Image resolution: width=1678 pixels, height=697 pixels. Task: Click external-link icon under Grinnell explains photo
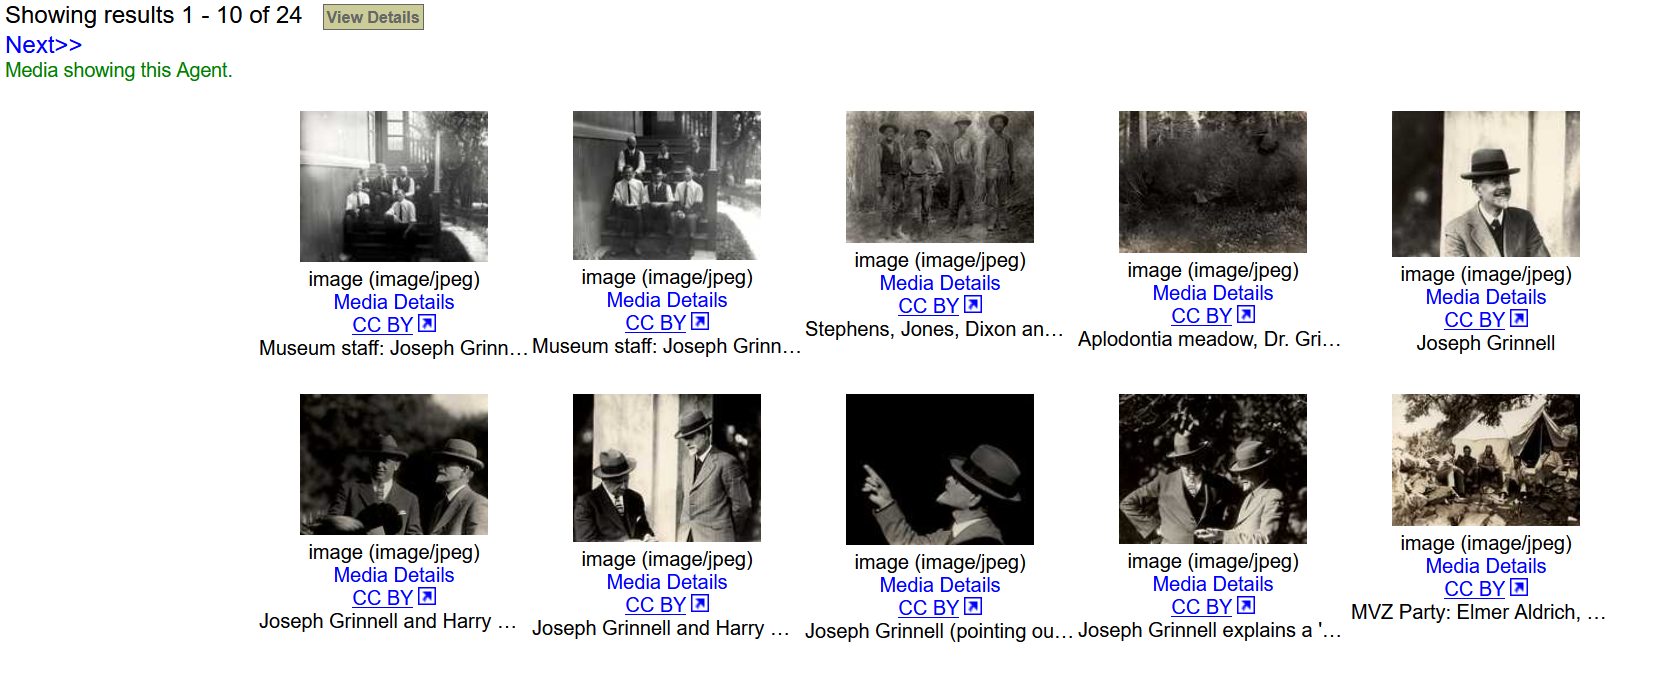[x=1246, y=606]
